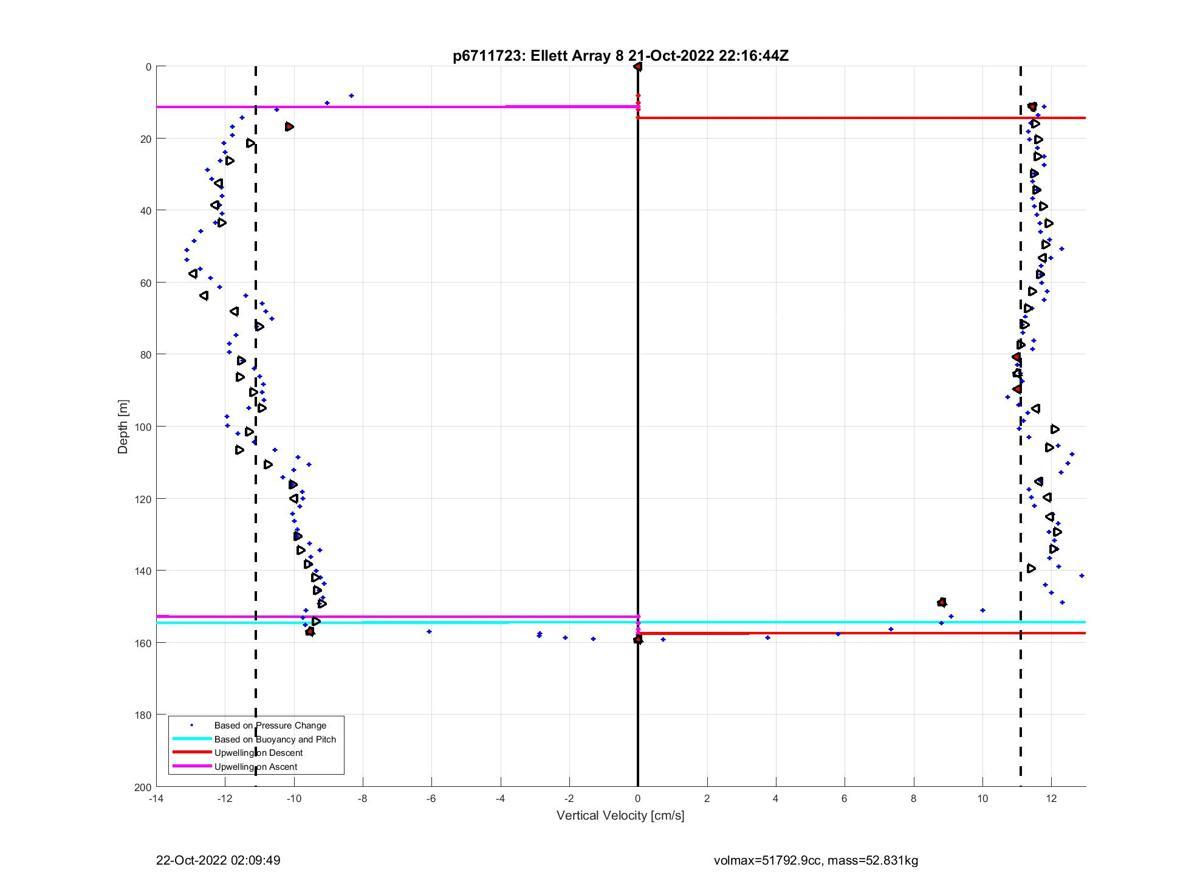Click the 'Vertical Velocity [cm/s]' axis label
Screen dimensions: 1200x885
pyautogui.click(x=620, y=816)
